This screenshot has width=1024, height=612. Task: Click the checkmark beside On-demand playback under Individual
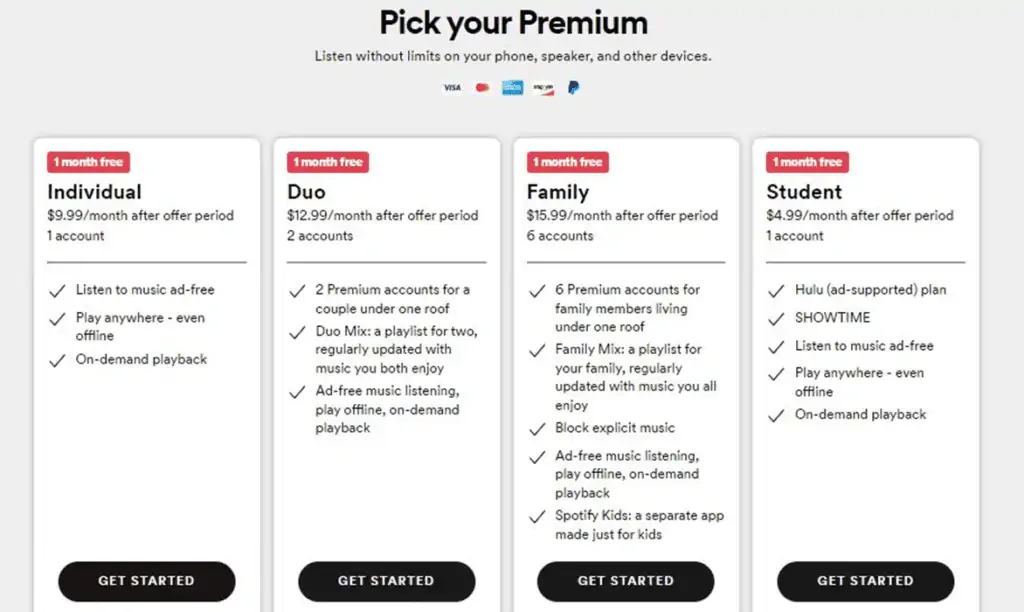pyautogui.click(x=57, y=359)
